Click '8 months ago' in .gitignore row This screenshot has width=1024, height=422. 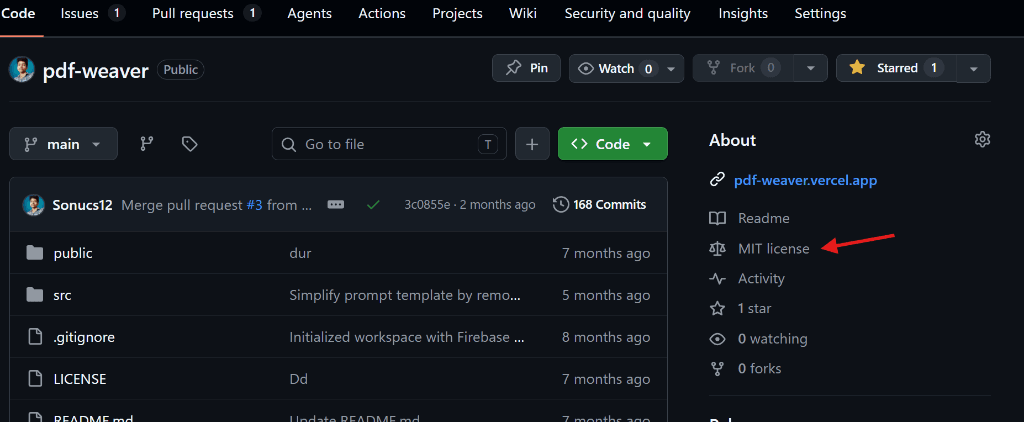click(606, 337)
